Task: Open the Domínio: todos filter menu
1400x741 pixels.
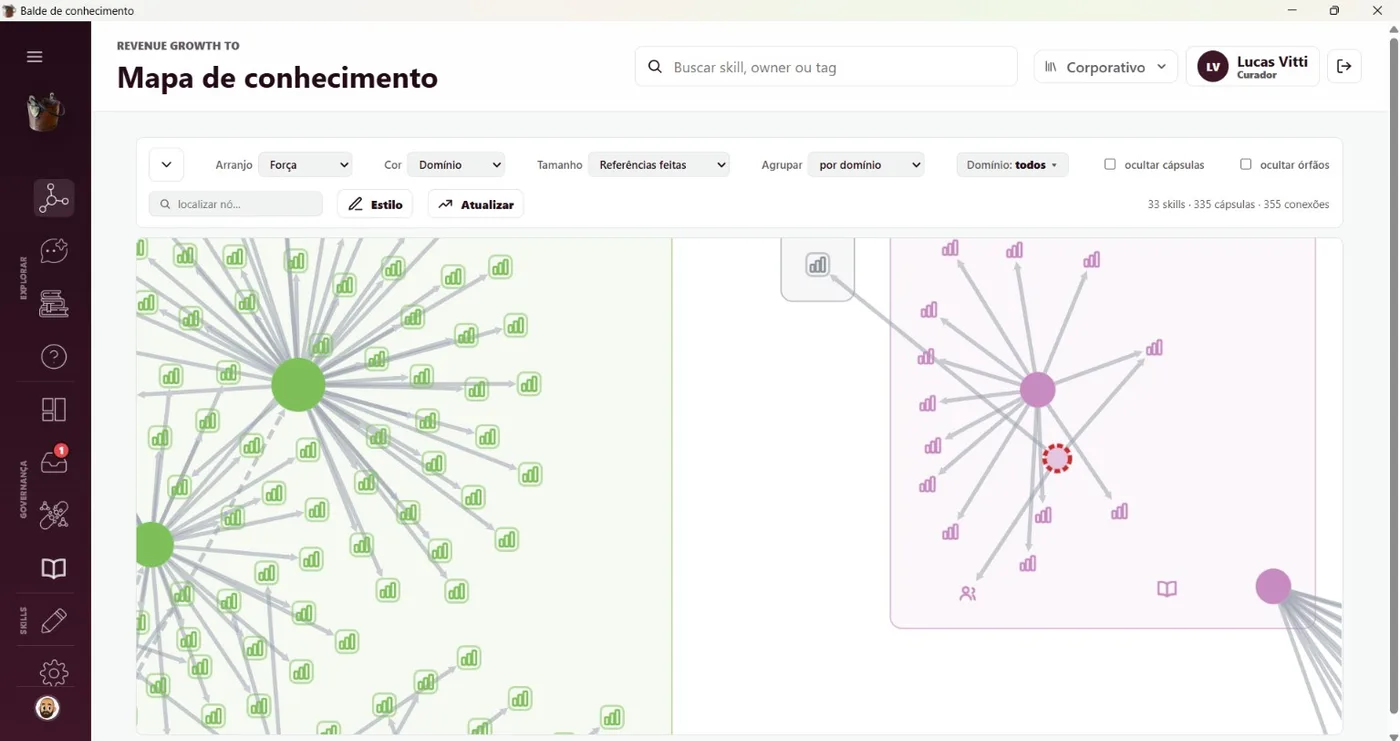Action: [x=1012, y=165]
